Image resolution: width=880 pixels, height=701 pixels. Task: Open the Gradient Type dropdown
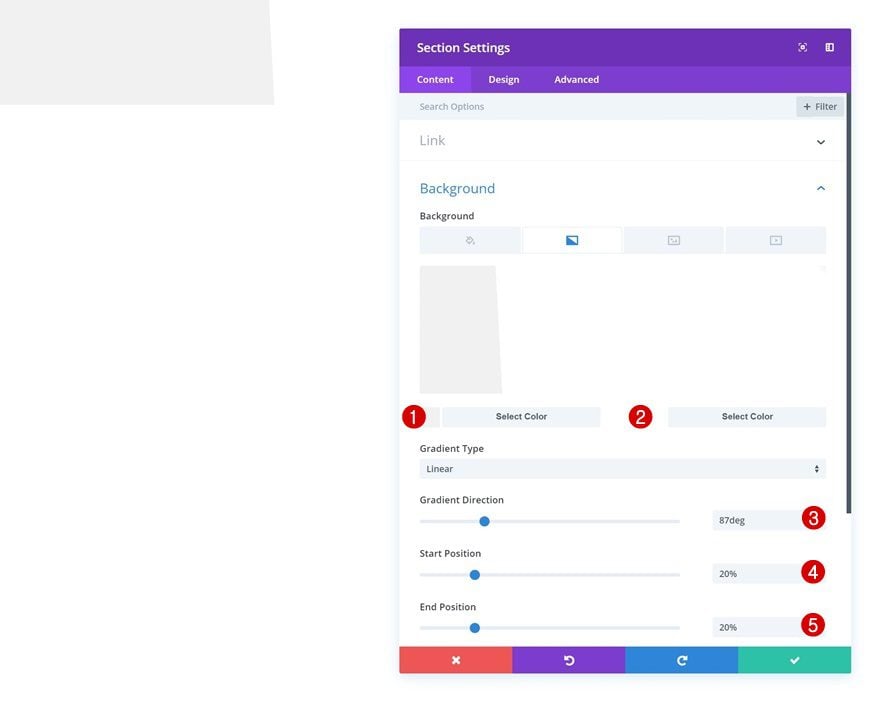pos(622,469)
